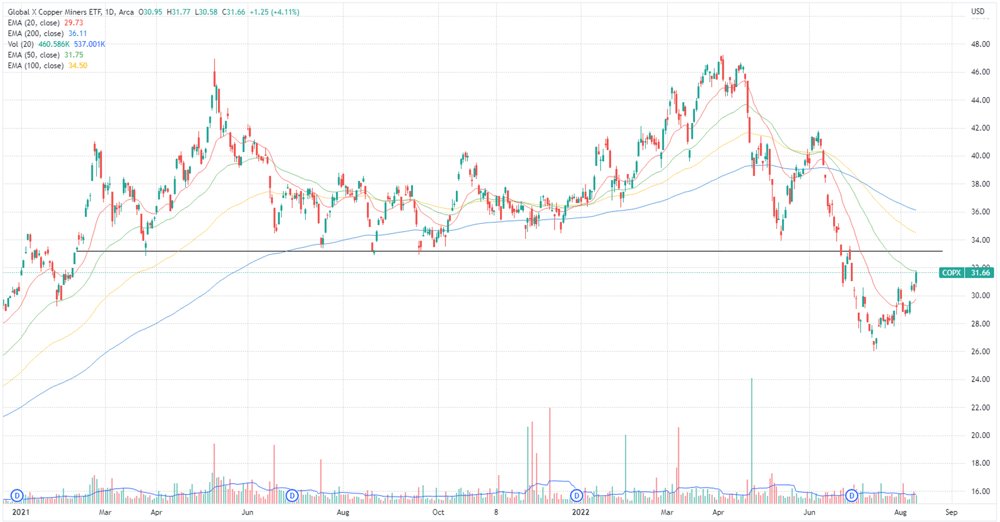Click the COPX ticker tag on price axis

click(952, 272)
